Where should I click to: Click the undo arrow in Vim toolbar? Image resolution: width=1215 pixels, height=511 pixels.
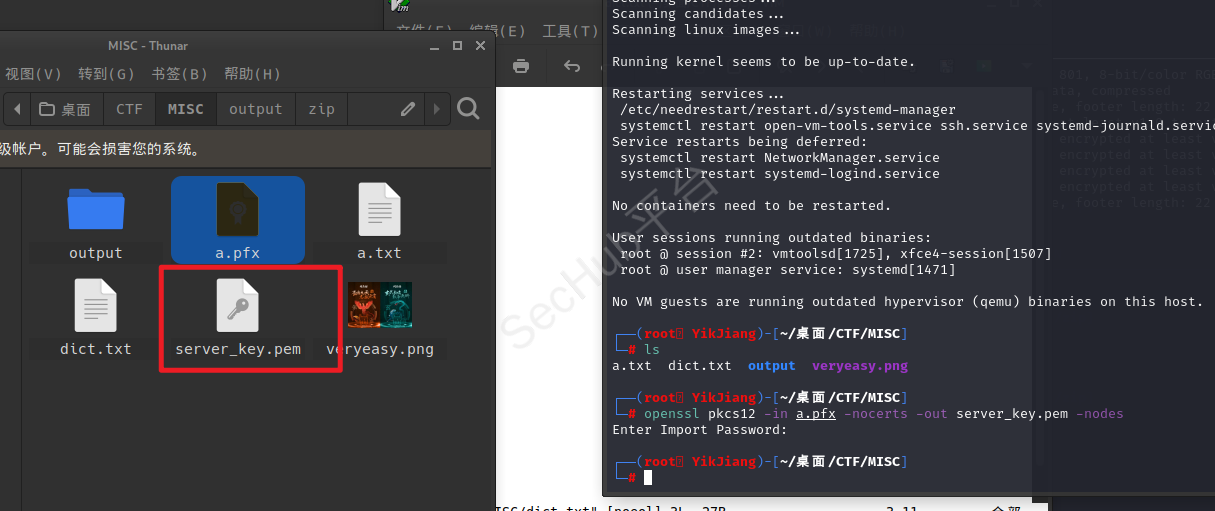(572, 67)
